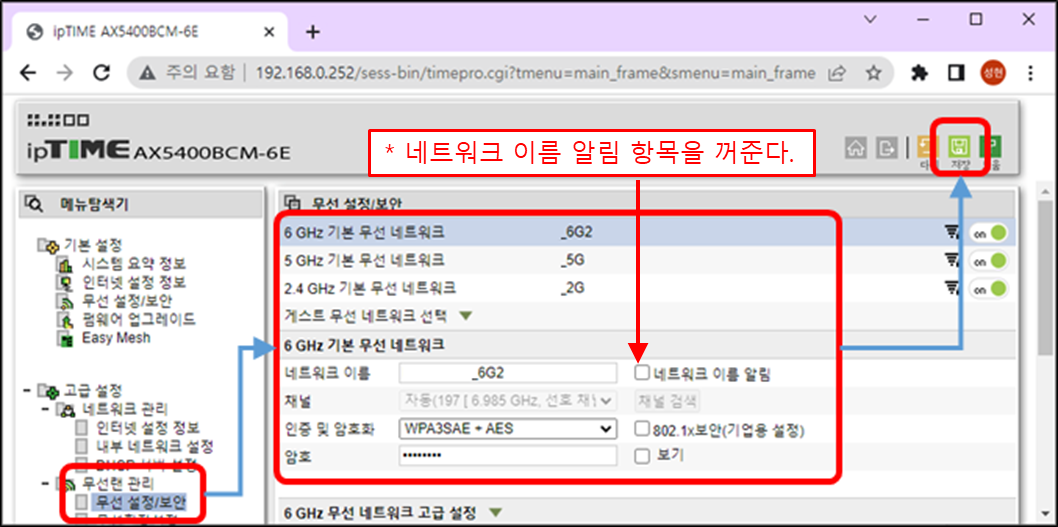
Task: Reload the page with browser refresh button
Action: pyautogui.click(x=101, y=73)
